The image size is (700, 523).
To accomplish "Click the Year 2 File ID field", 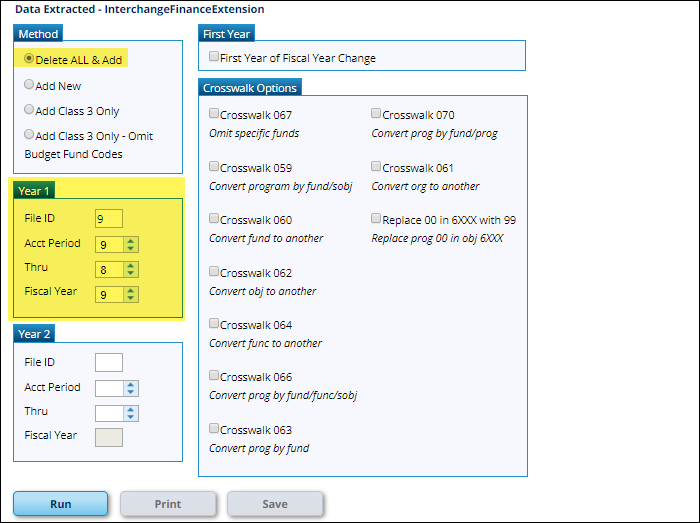I will (108, 362).
